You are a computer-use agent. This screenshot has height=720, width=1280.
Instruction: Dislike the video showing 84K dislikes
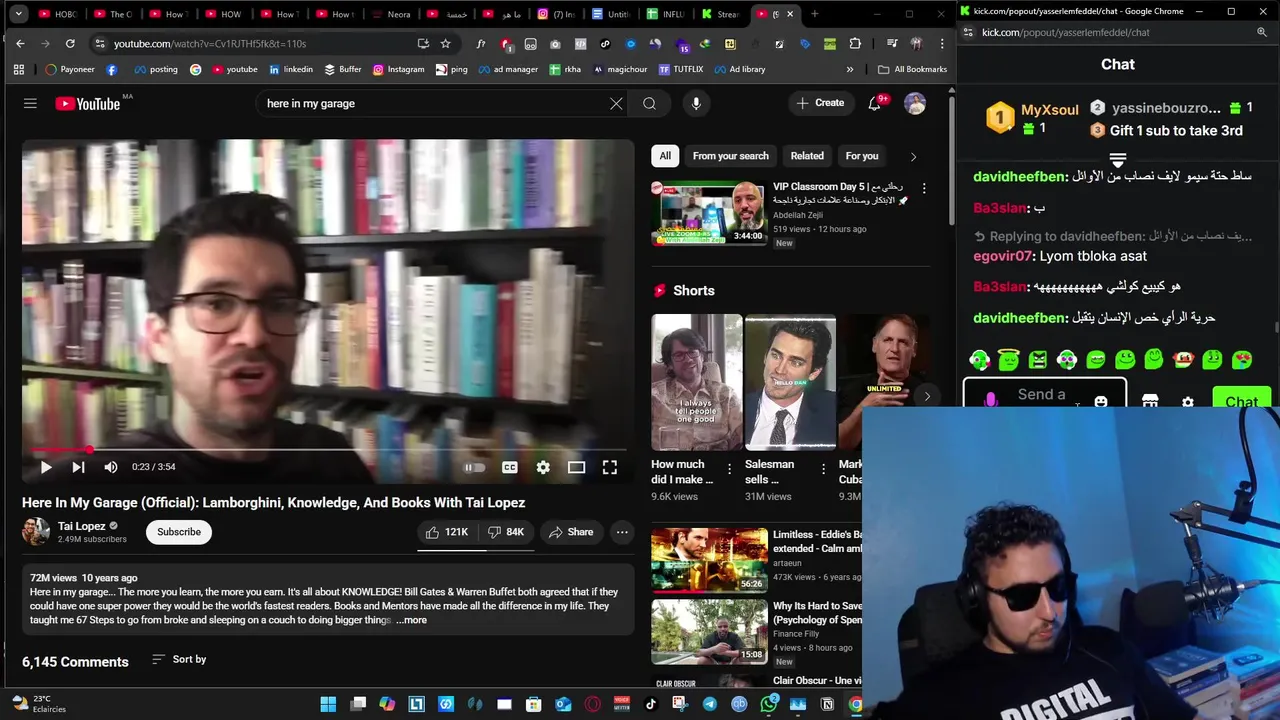click(x=506, y=532)
